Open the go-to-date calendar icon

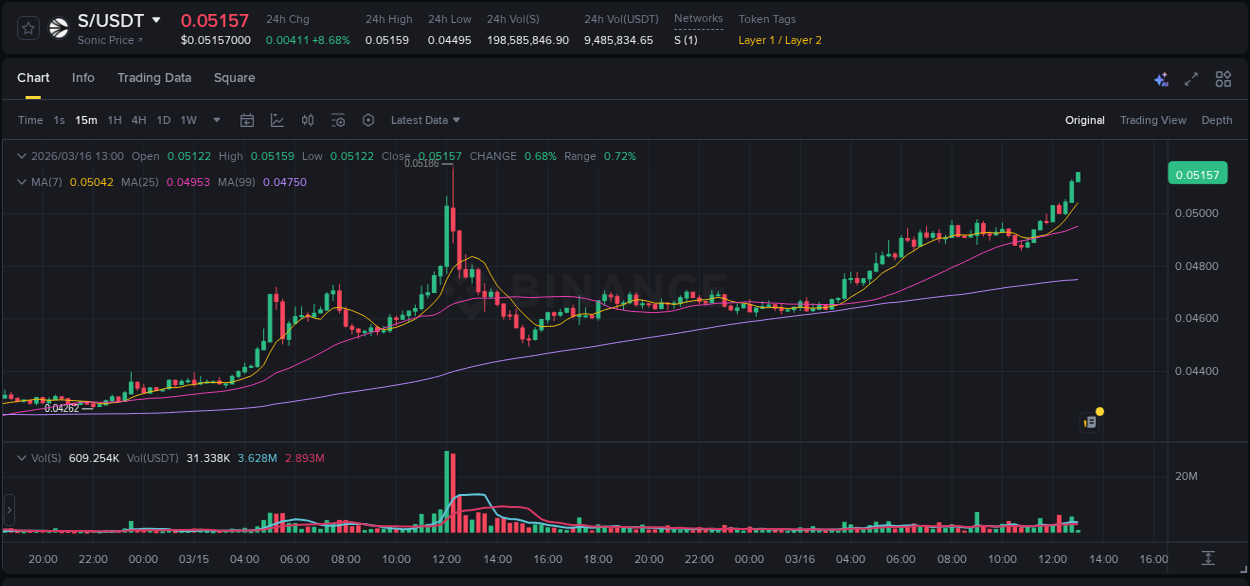[x=247, y=120]
